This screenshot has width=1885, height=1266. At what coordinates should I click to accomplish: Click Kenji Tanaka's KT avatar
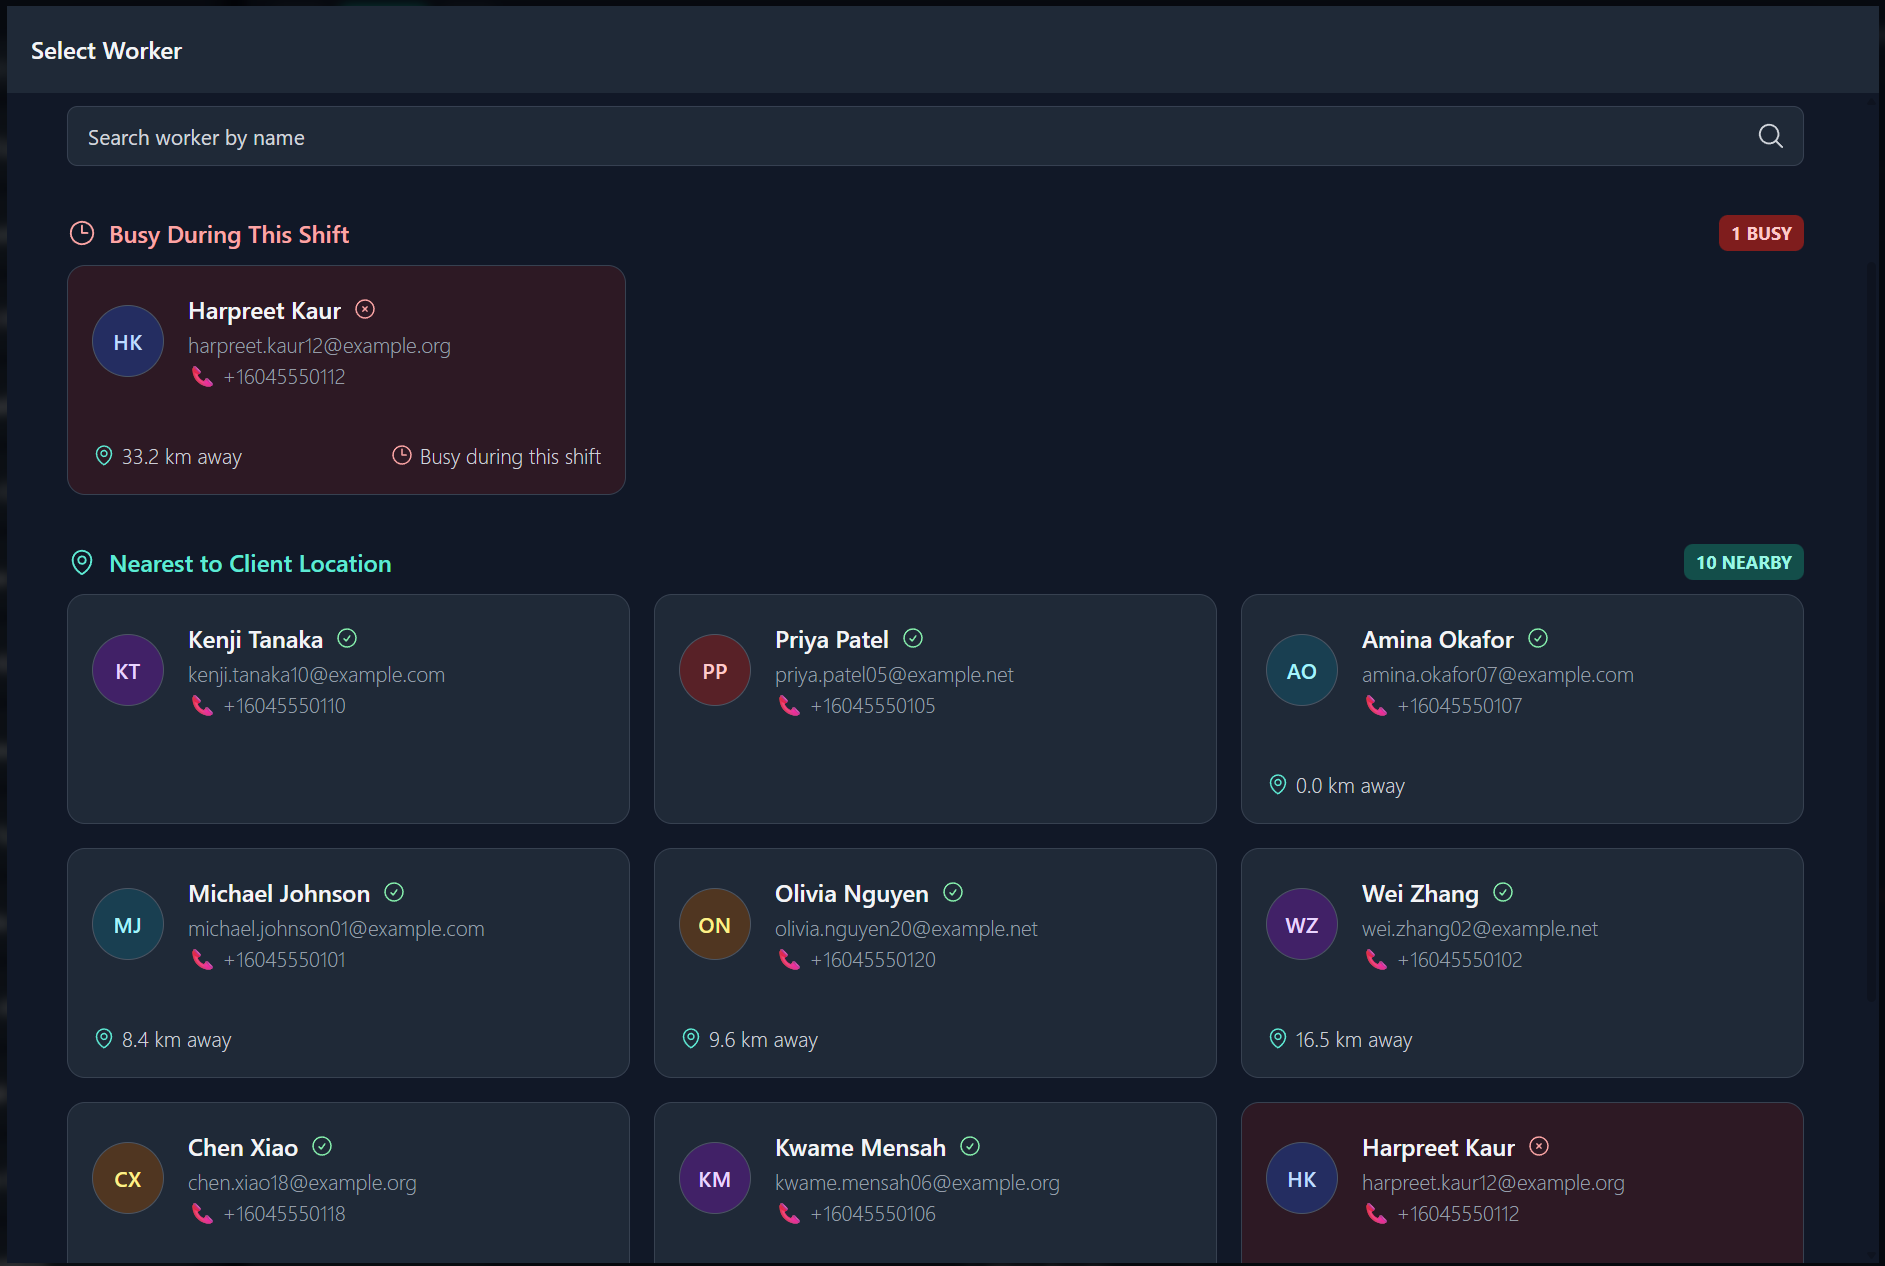pyautogui.click(x=127, y=670)
